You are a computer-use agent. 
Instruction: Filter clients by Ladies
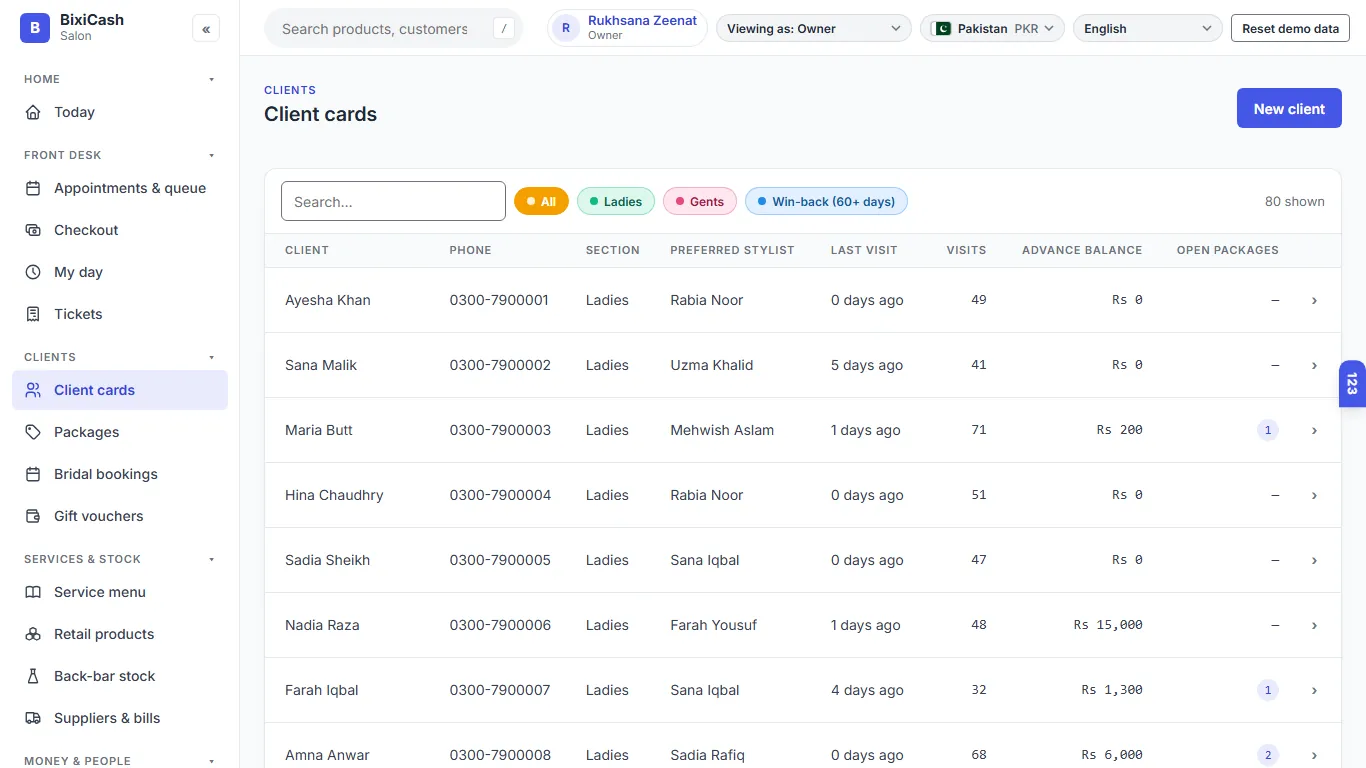[616, 201]
